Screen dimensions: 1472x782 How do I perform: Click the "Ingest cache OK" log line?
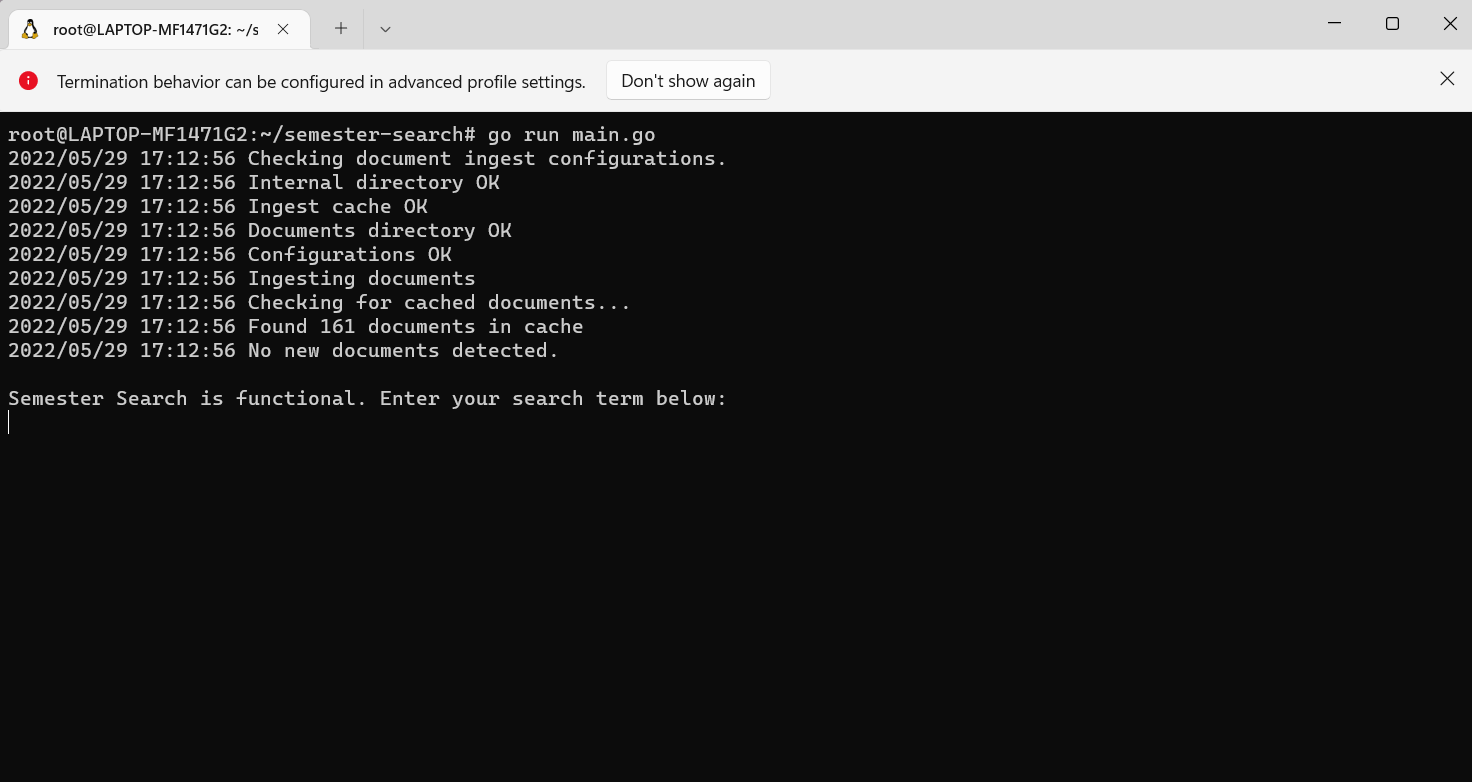point(337,206)
